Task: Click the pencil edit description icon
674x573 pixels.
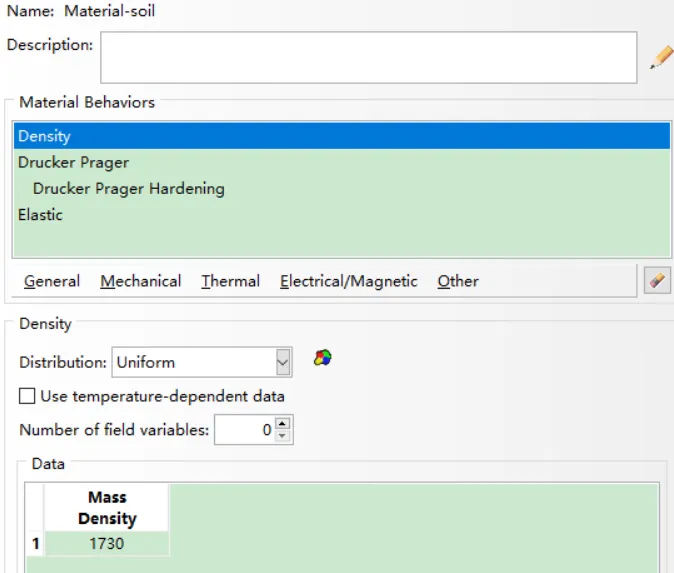Action: (x=662, y=57)
